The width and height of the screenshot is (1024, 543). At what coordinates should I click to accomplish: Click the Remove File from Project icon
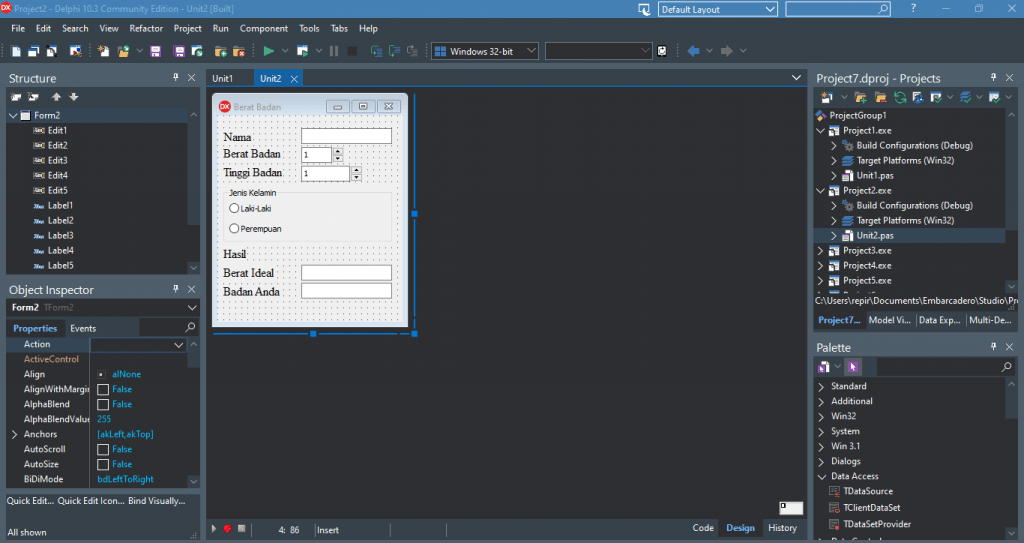pos(239,51)
